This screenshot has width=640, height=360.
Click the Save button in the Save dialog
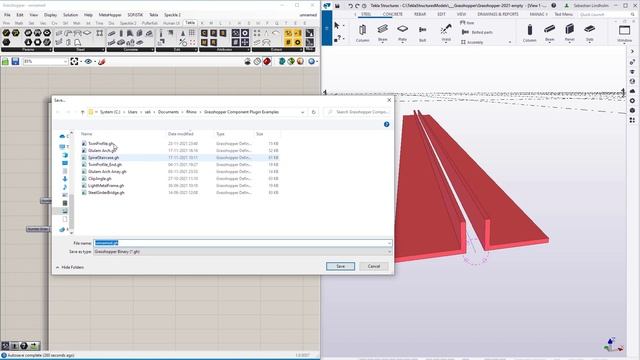(340, 266)
